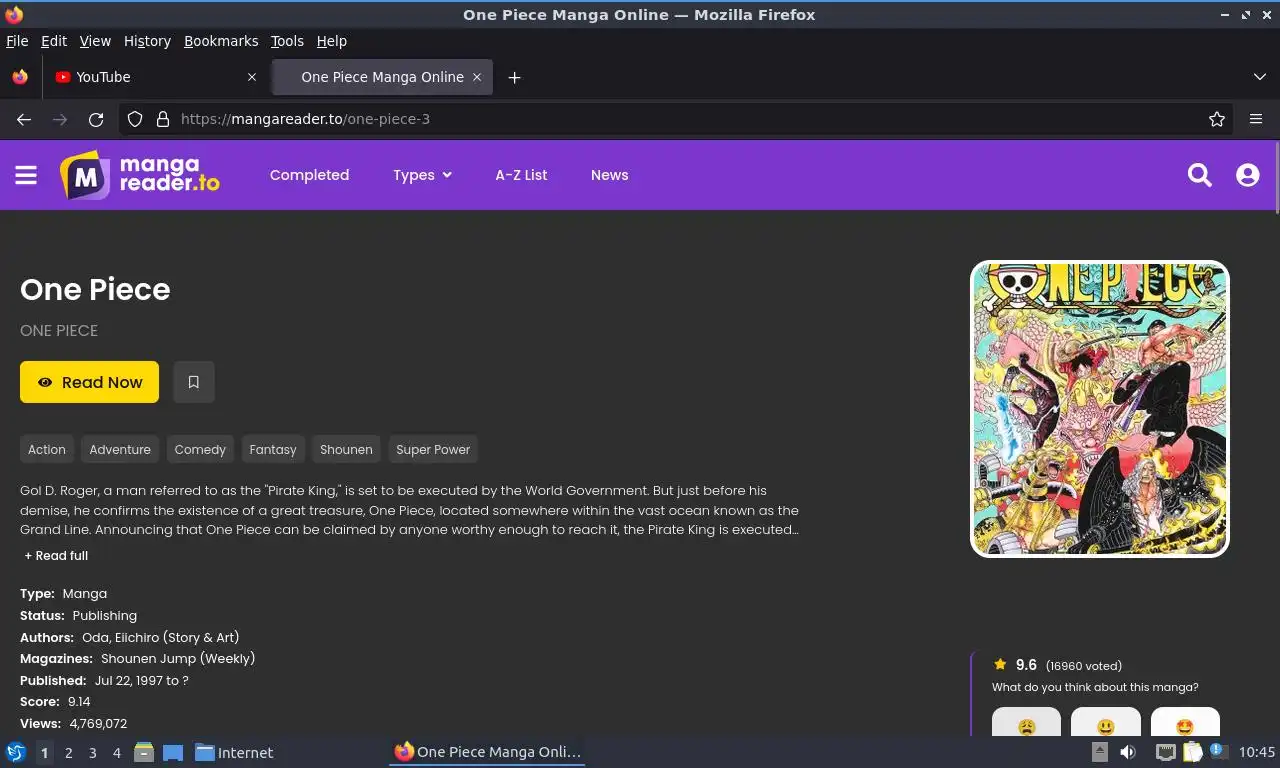The image size is (1280, 768).
Task: Open the clipboard tray icon
Action: 1192,753
